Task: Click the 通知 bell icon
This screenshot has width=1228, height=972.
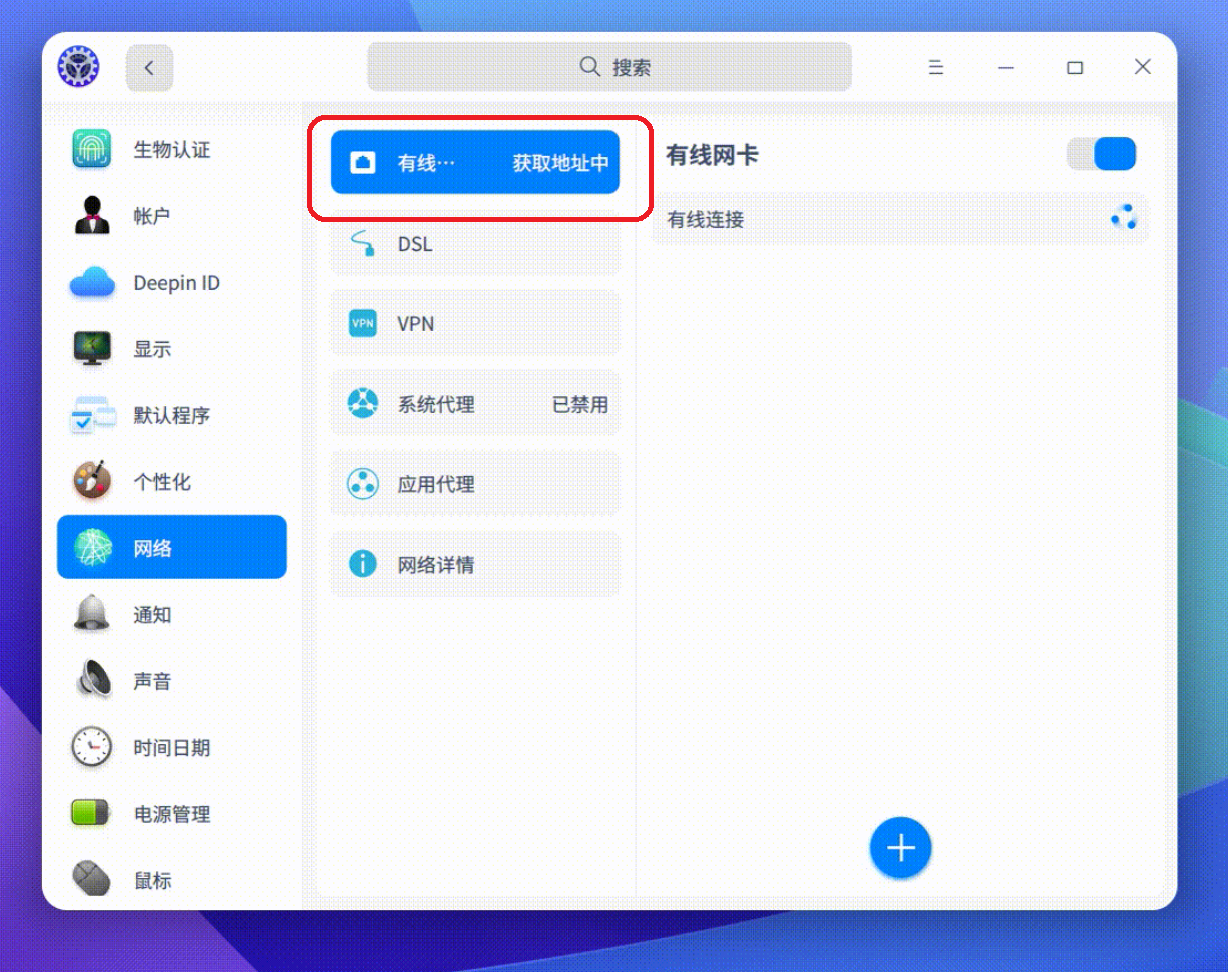Action: pyautogui.click(x=92, y=614)
